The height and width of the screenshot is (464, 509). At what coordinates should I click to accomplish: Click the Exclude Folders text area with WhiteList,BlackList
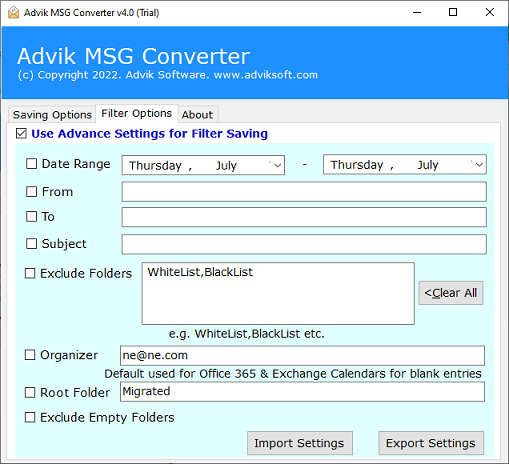278,293
